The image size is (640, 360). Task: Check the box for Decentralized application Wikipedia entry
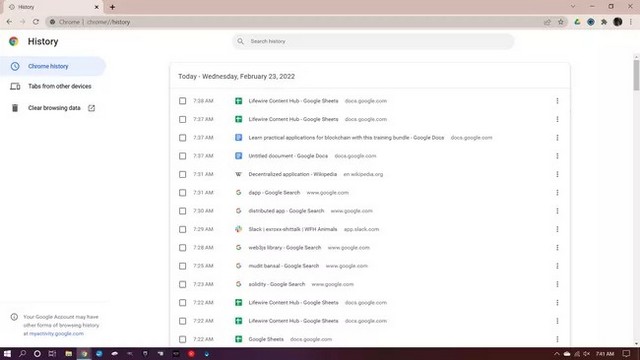click(x=182, y=174)
